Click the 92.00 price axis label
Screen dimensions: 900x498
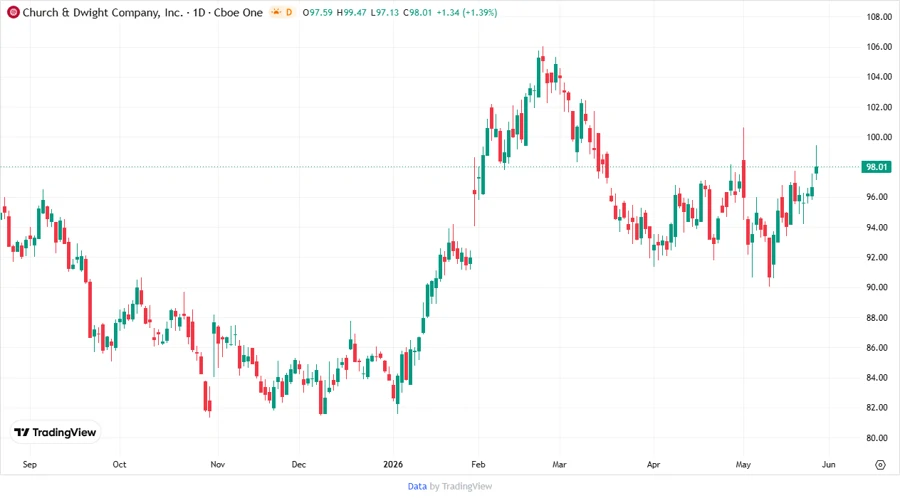click(879, 257)
